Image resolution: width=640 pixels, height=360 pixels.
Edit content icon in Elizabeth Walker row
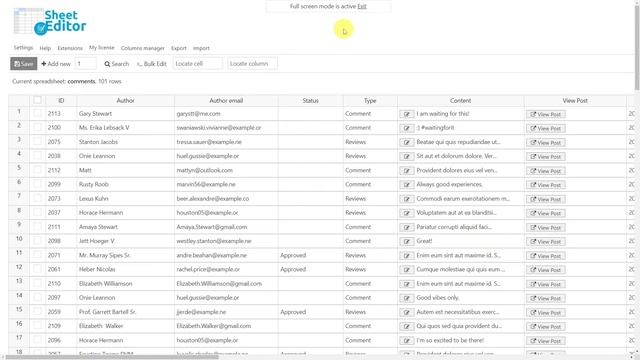(x=407, y=327)
